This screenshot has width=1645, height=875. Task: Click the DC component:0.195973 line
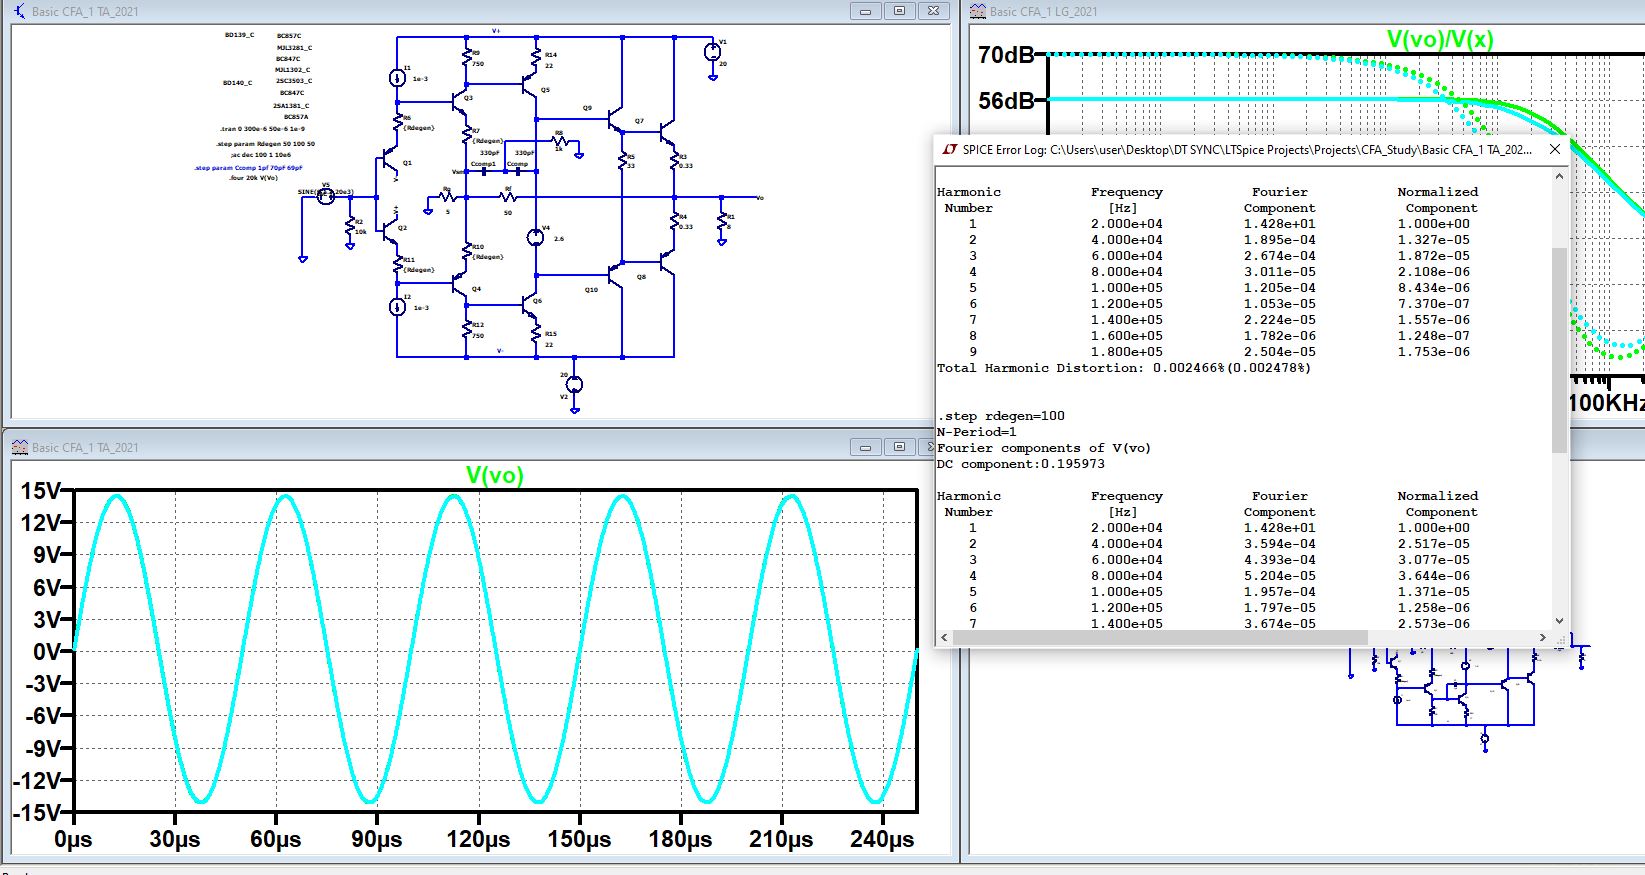point(1021,464)
